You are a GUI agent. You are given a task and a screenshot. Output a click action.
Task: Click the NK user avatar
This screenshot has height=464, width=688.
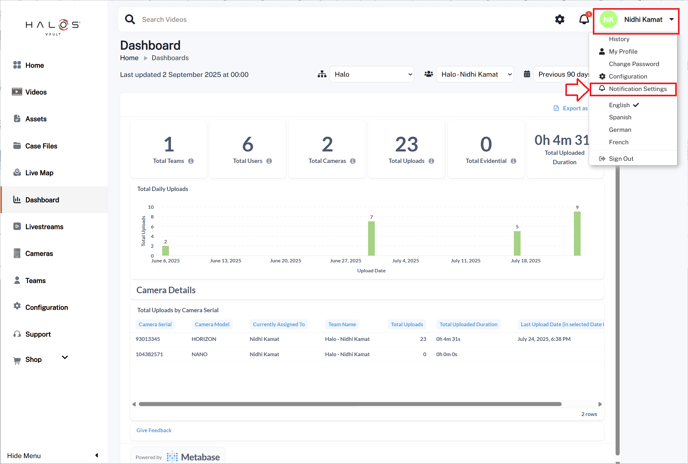608,19
